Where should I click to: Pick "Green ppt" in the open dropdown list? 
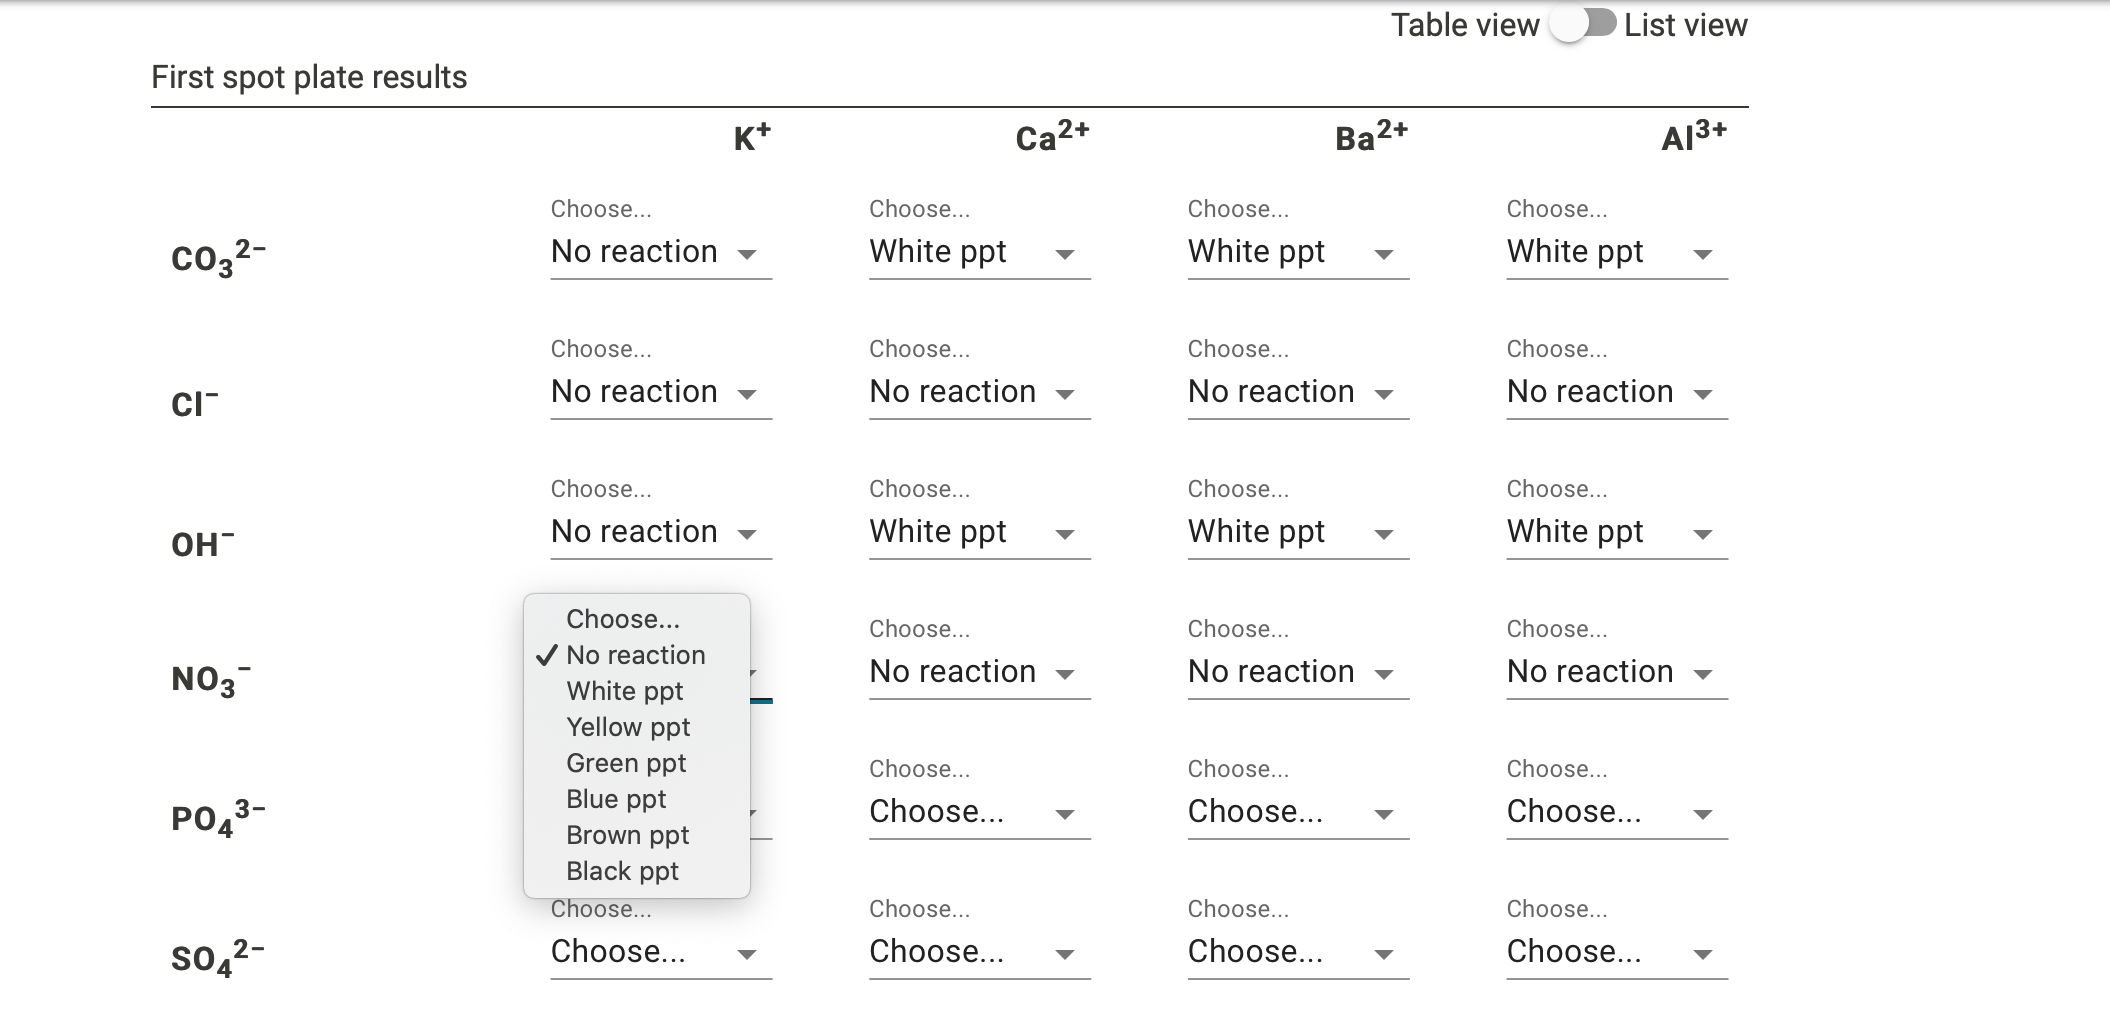point(625,762)
